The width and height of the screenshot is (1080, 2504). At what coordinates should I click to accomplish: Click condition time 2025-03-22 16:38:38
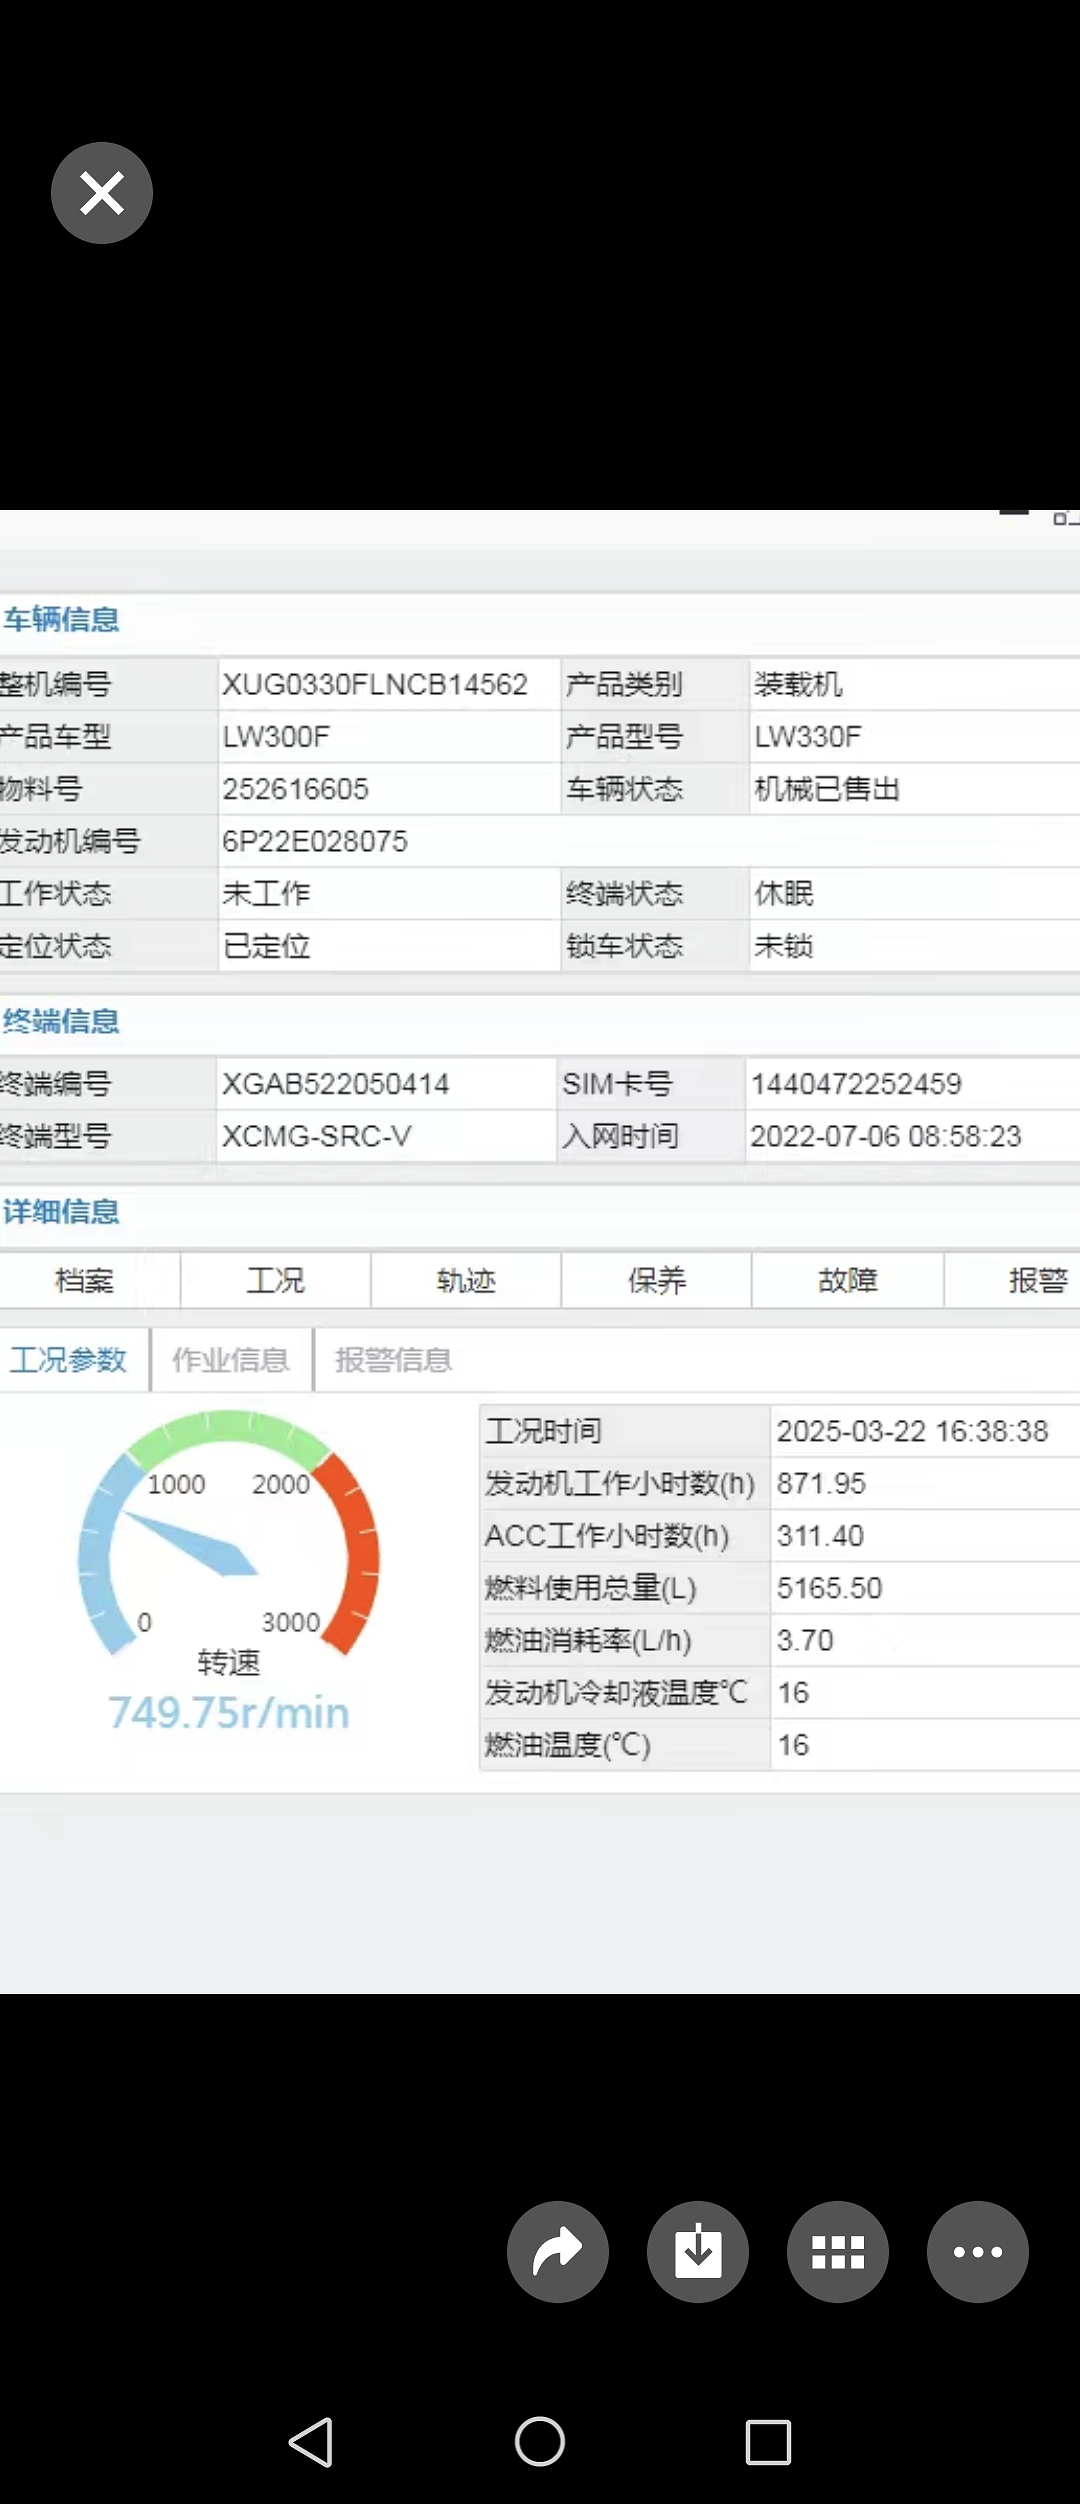913,1431
